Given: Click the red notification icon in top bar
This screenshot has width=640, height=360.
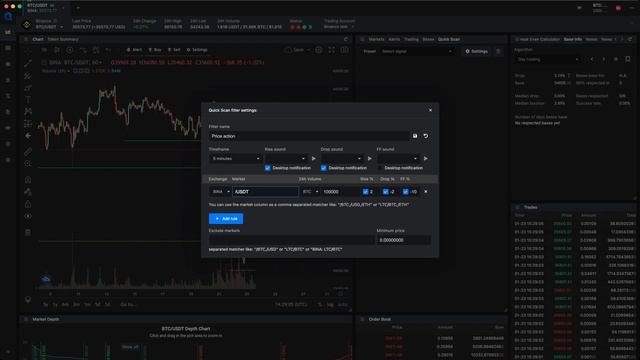Looking at the screenshot, I should [x=618, y=8].
